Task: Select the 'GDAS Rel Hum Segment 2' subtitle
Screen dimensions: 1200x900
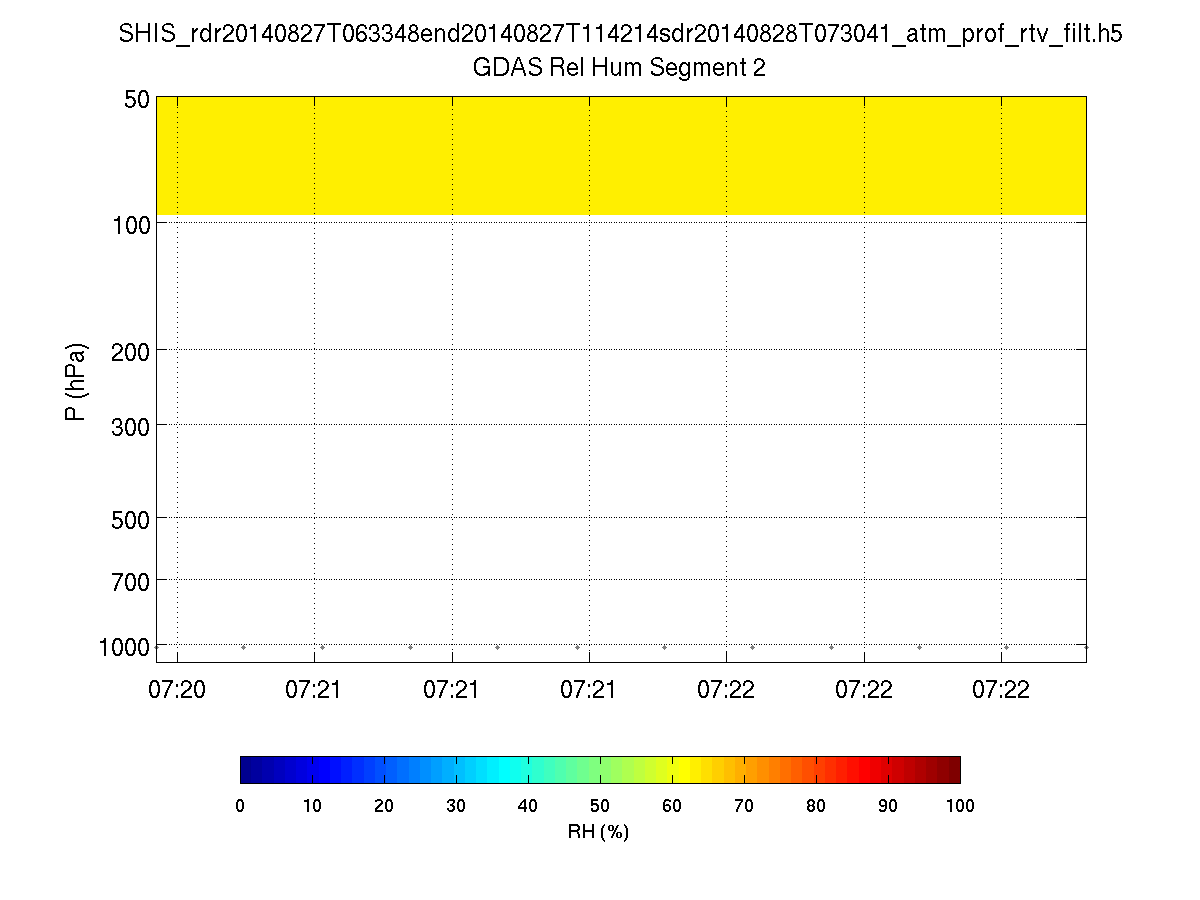Action: (620, 68)
